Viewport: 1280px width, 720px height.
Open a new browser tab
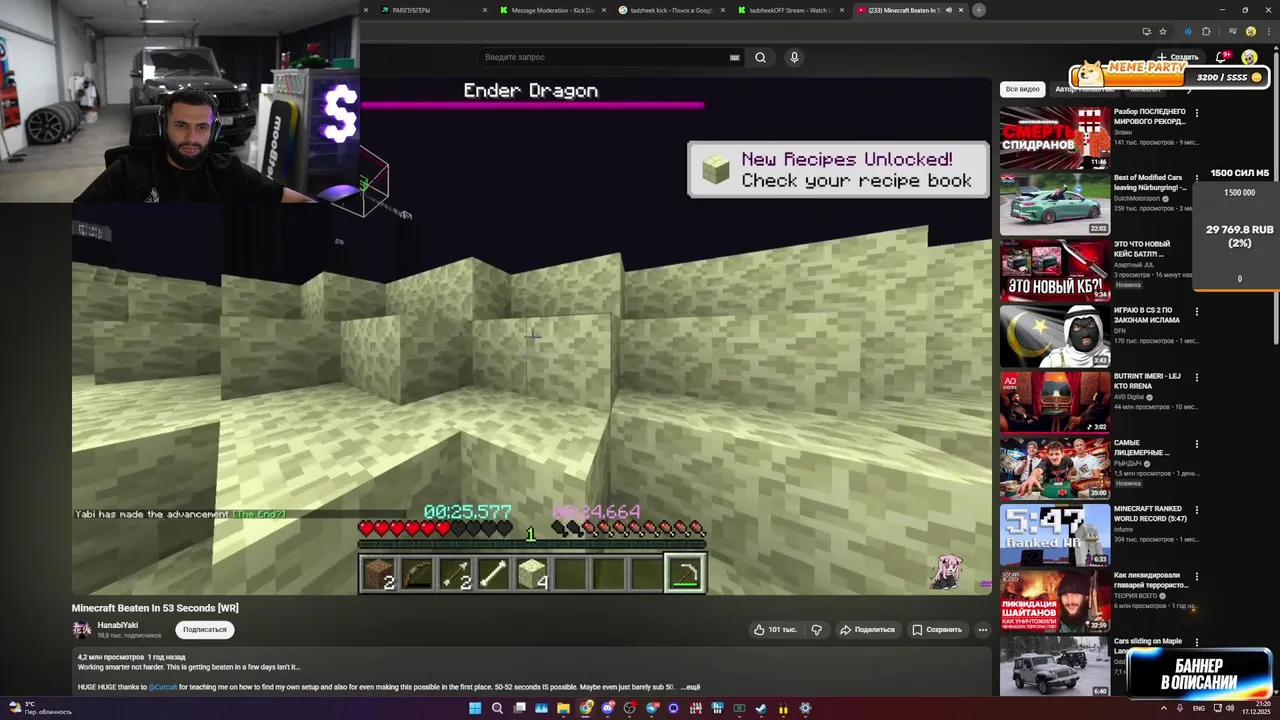tap(979, 10)
